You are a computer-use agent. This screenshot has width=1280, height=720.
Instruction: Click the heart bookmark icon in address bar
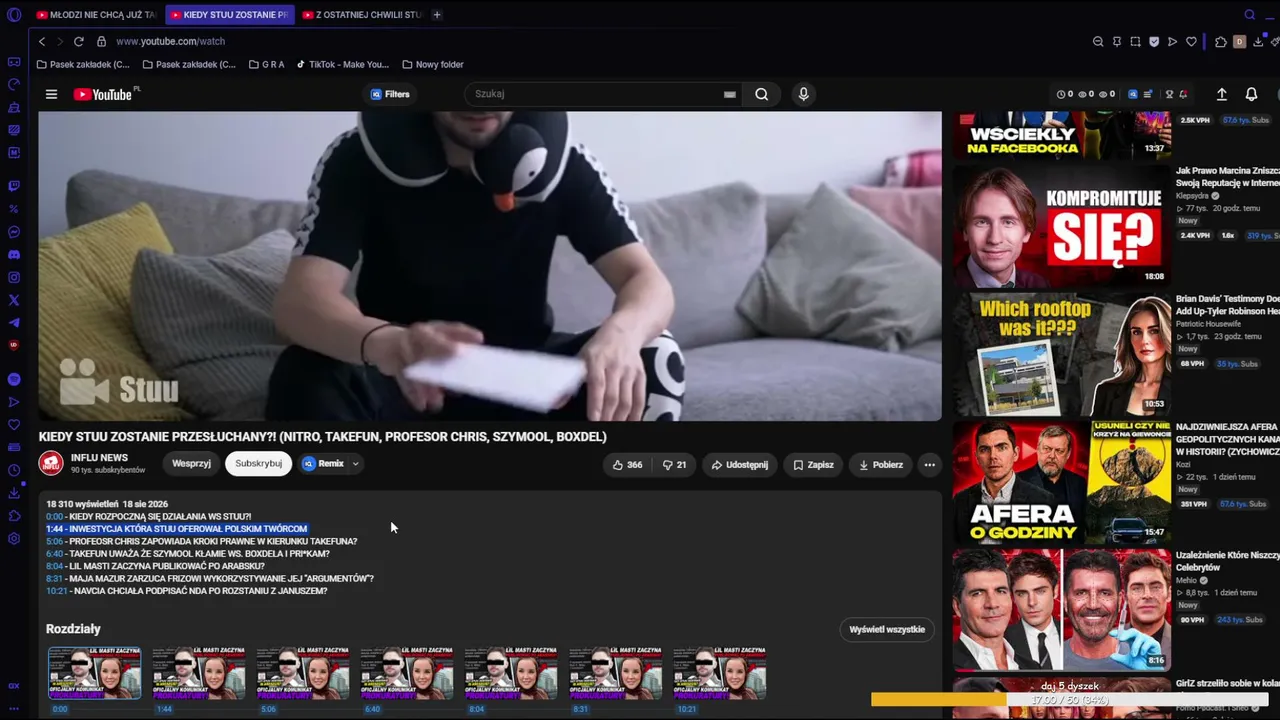pyautogui.click(x=1191, y=42)
